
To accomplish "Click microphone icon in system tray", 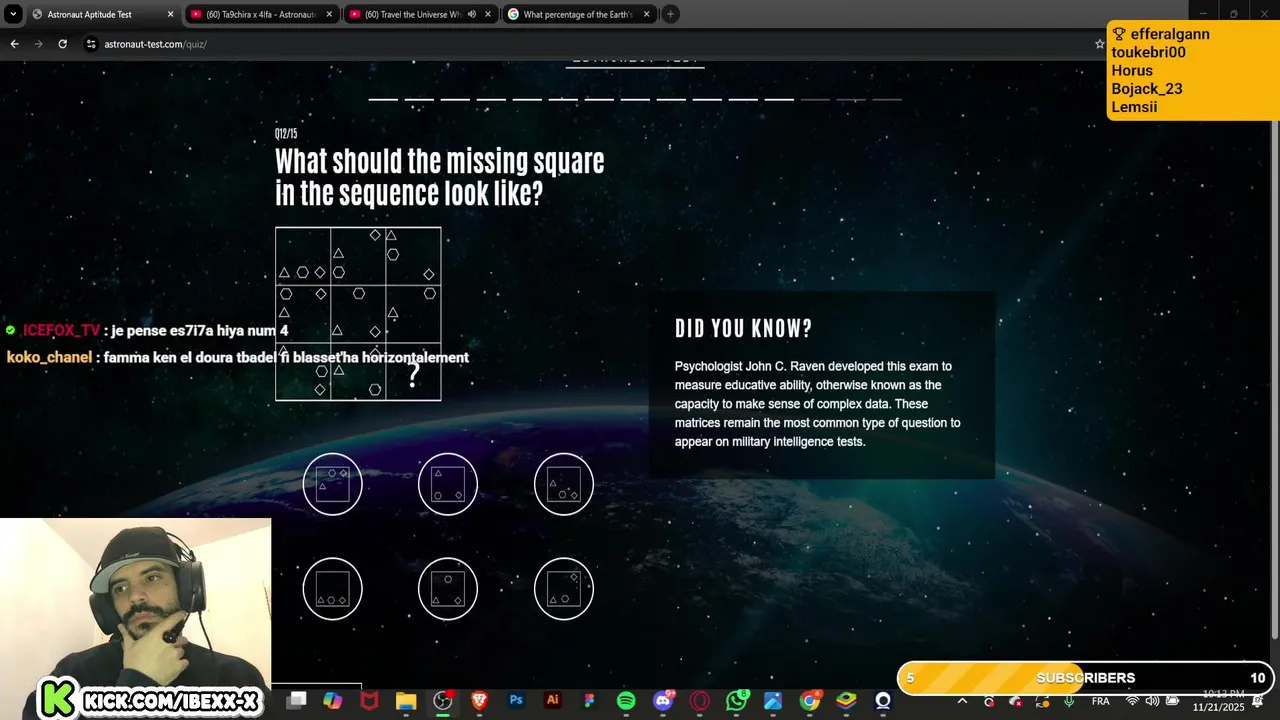I will pos(1069,701).
